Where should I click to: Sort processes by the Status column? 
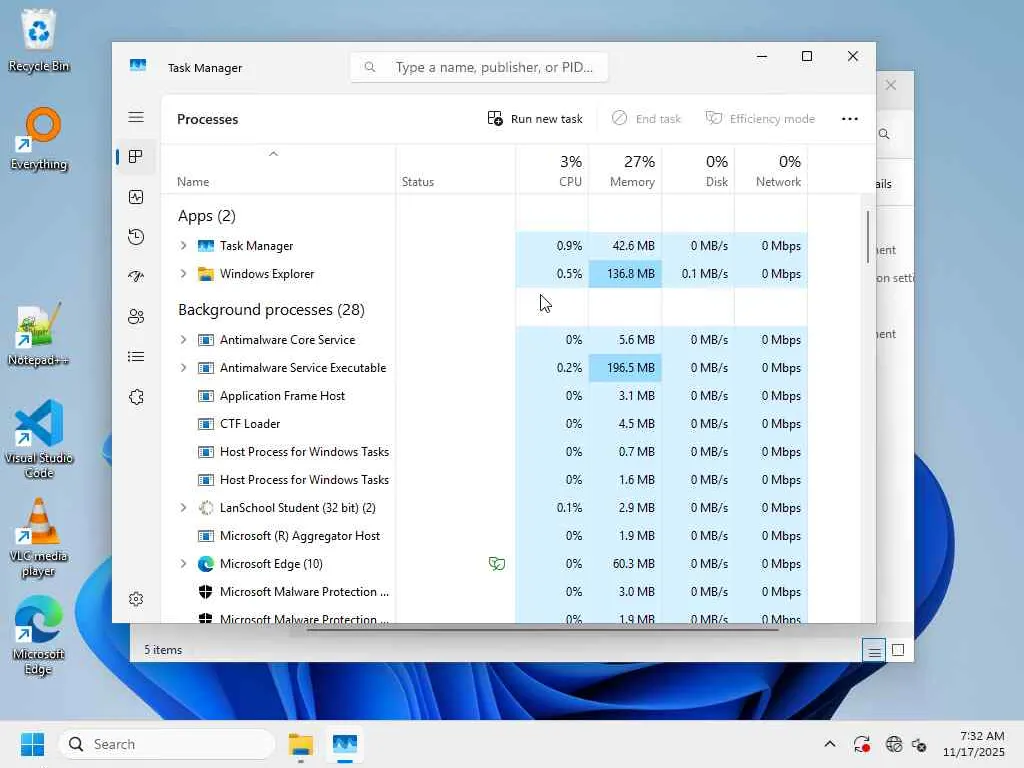pos(455,170)
